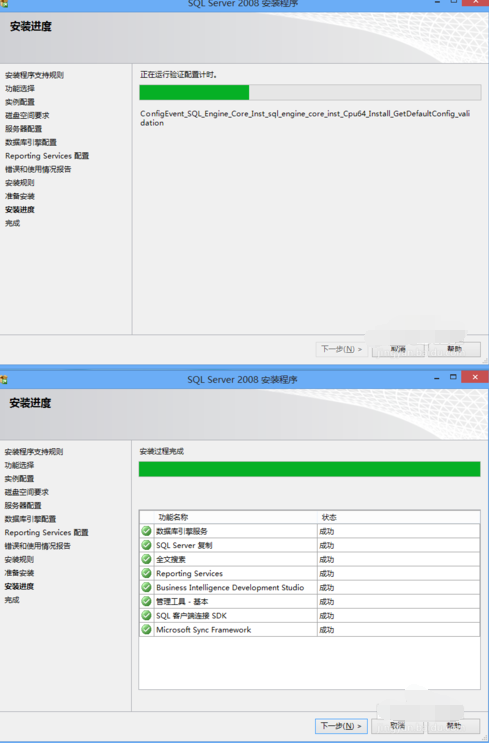Click the check icon beside Microsoft Sync Framework
Screen dimensions: 489x743
pos(146,629)
